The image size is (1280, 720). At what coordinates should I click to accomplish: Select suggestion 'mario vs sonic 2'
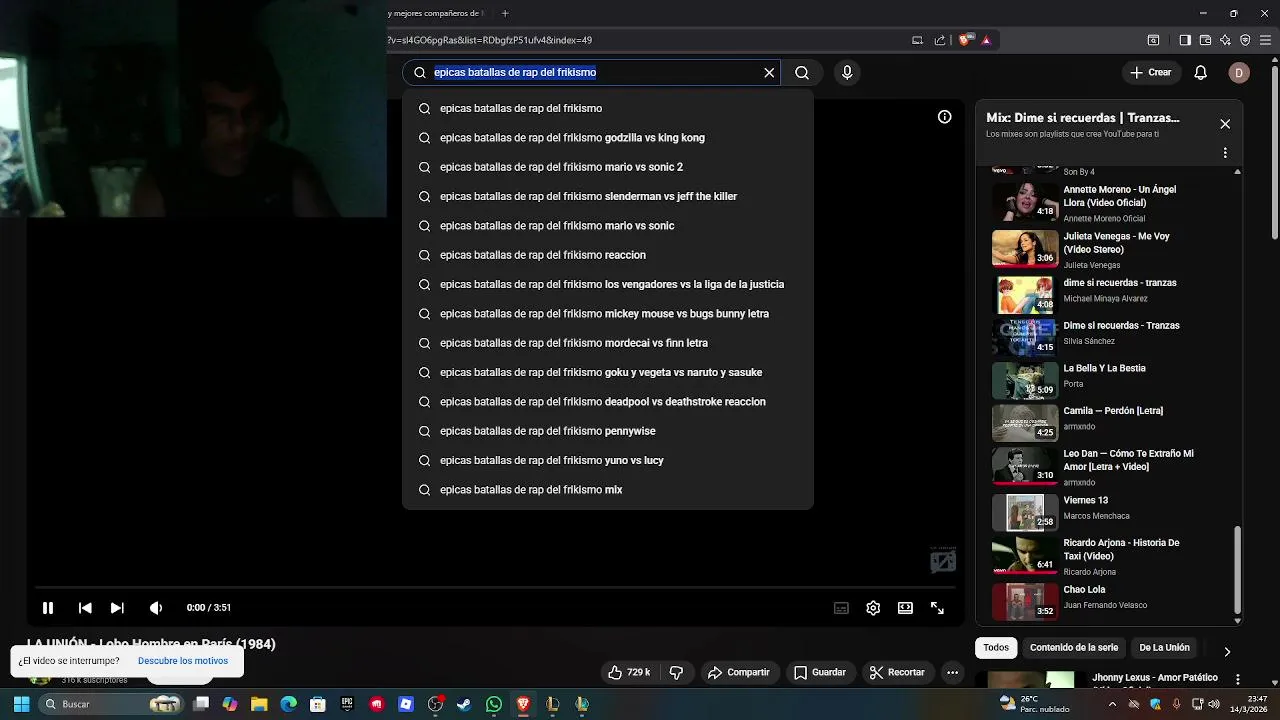[x=608, y=167]
